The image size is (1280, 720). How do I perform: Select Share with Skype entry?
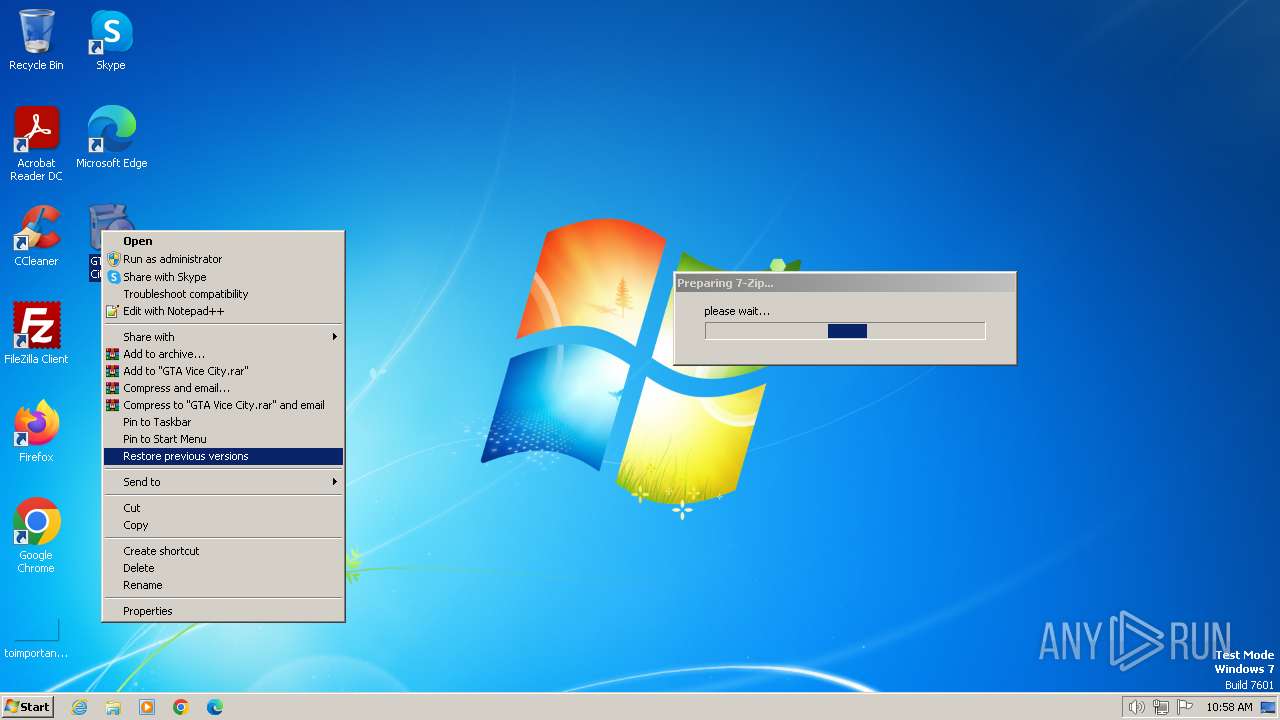[223, 277]
